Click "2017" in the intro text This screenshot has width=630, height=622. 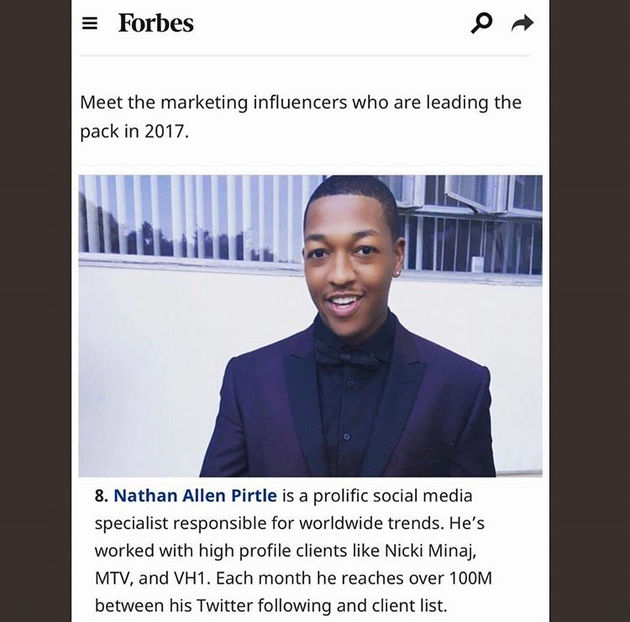[x=166, y=131]
